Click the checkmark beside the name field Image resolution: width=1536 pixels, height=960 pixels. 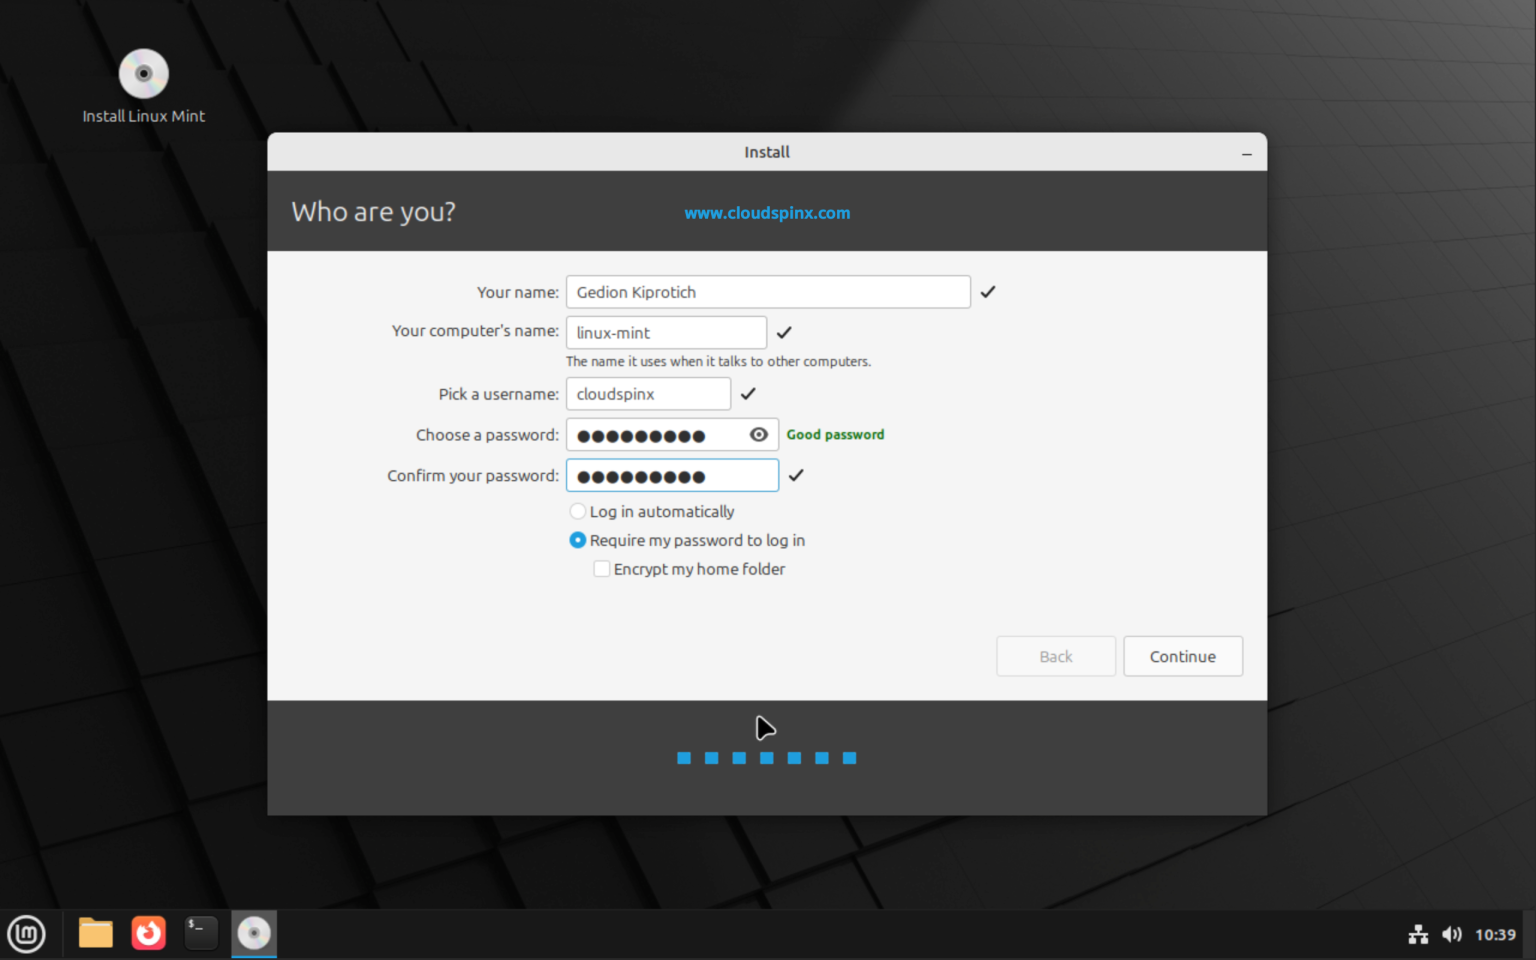pos(988,291)
